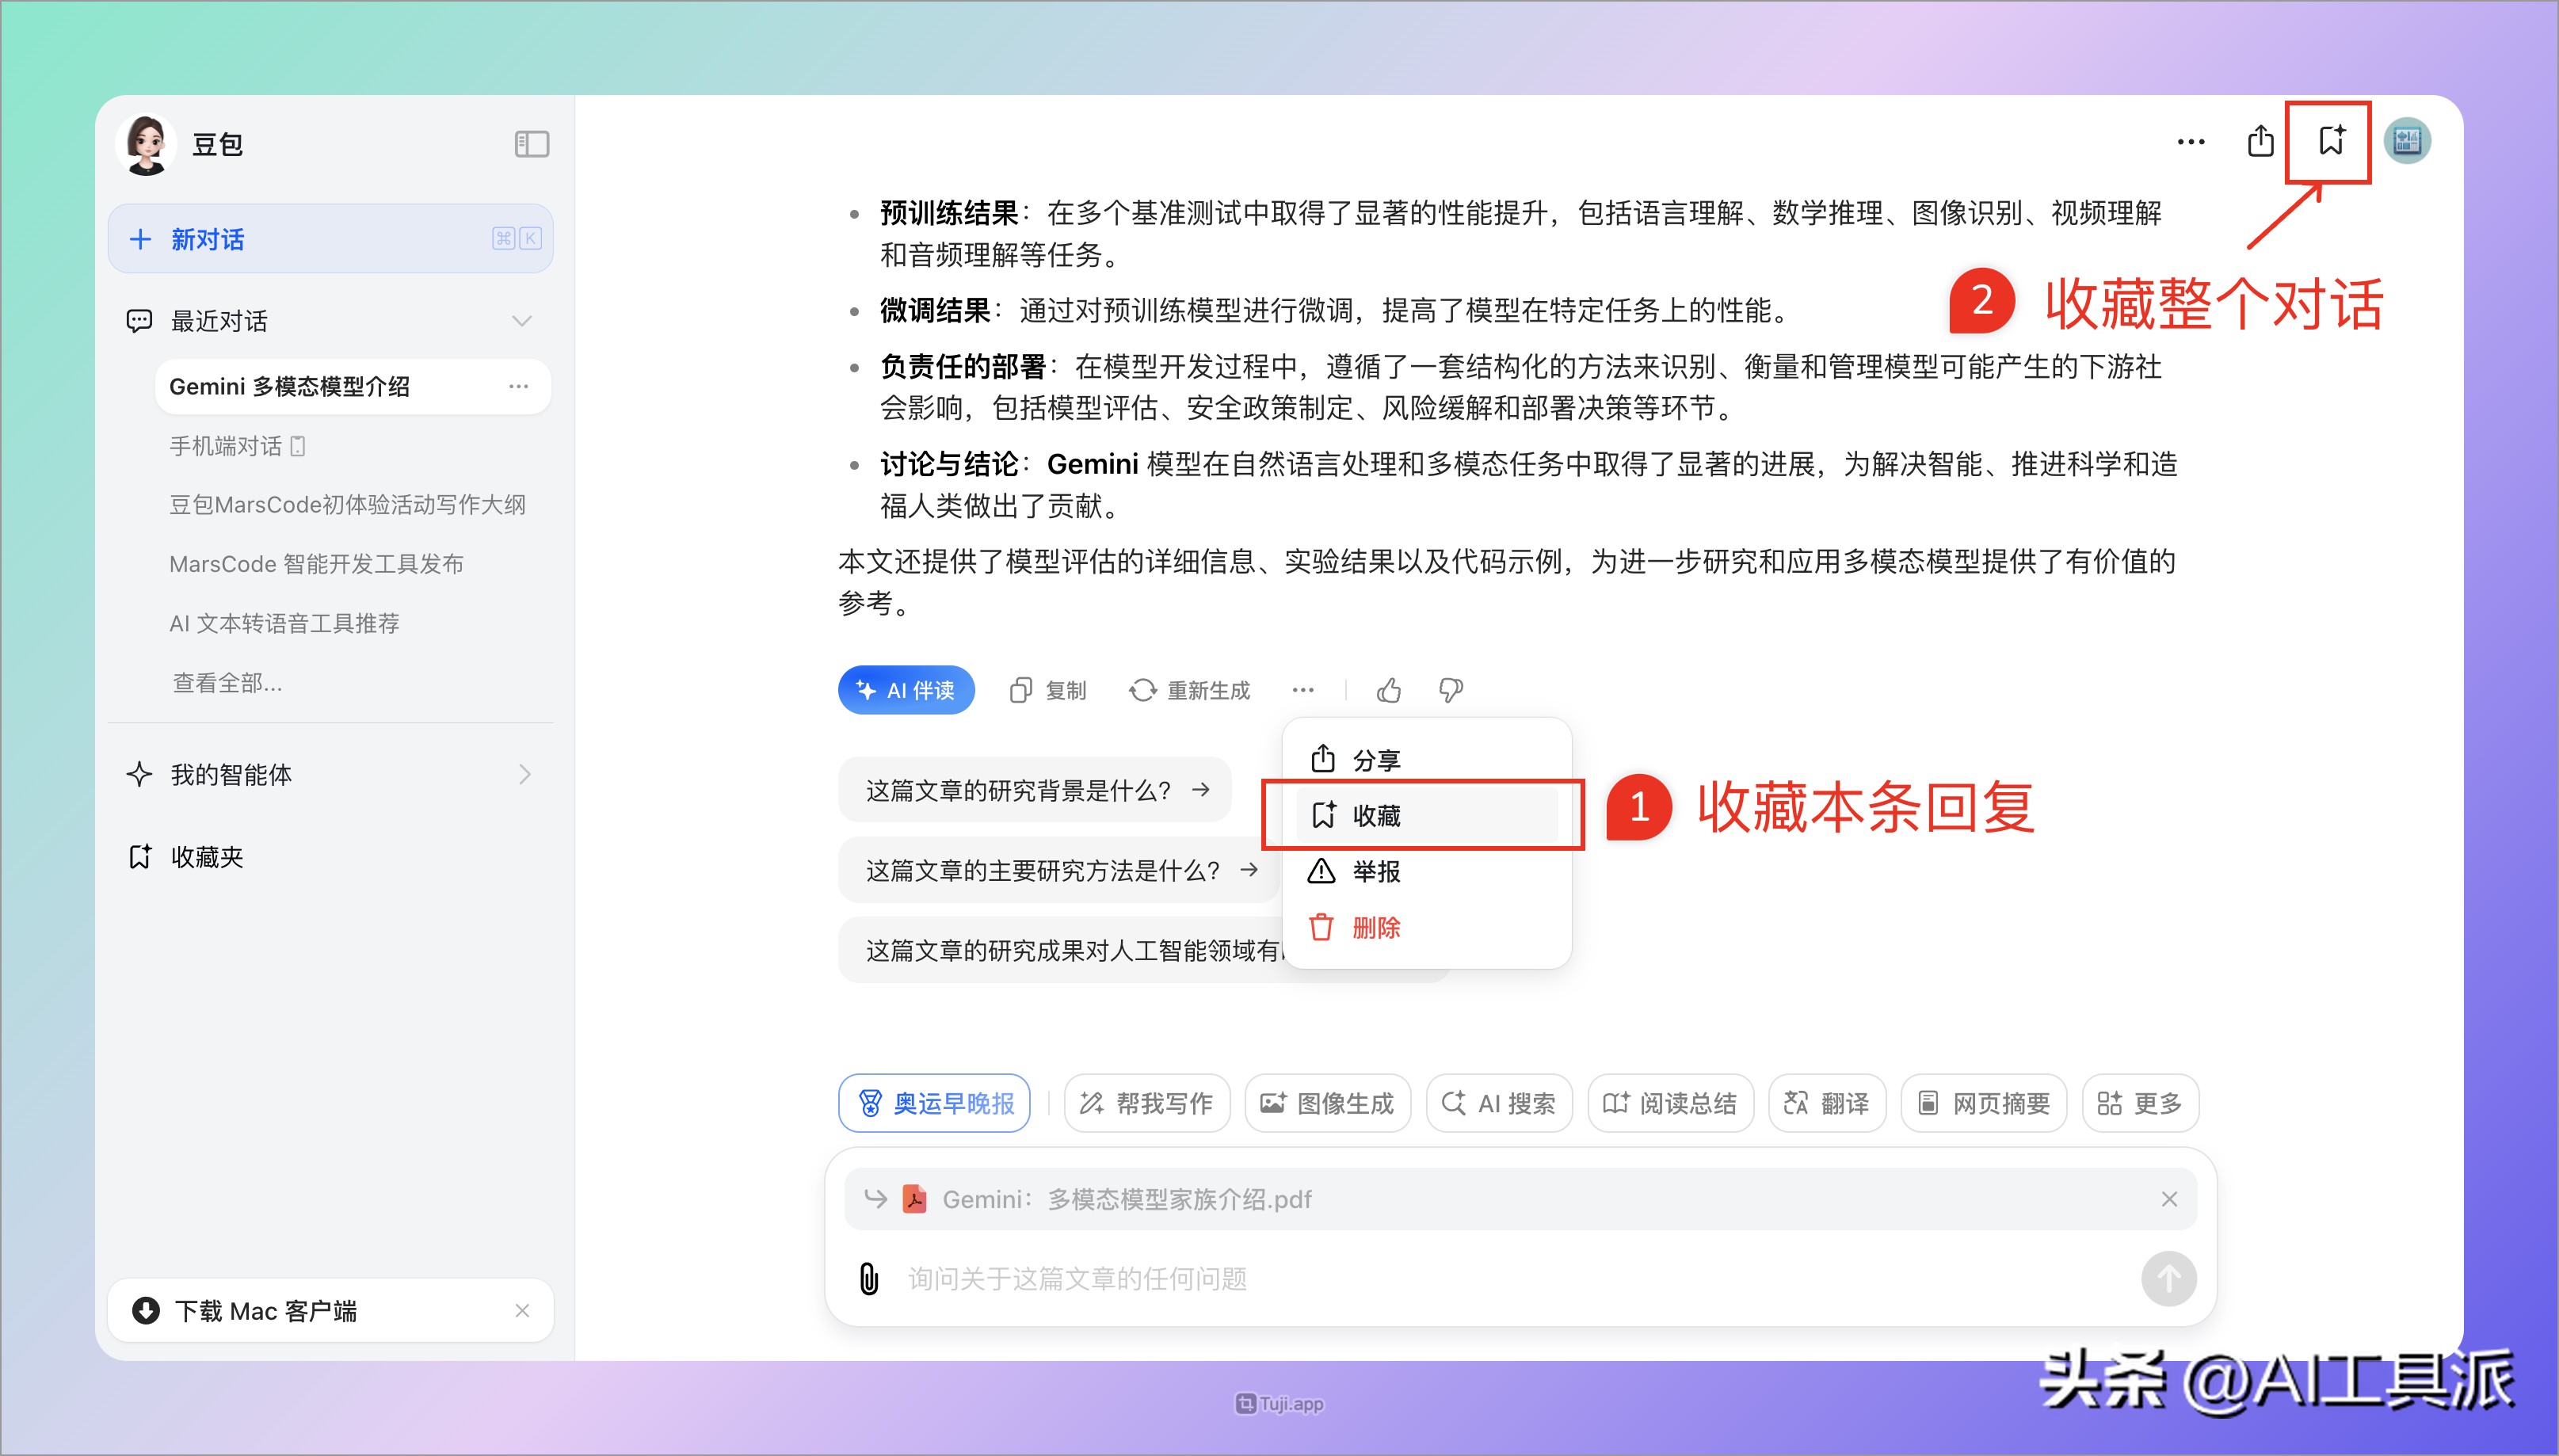The image size is (2559, 1456).
Task: Open options for Gemini 多模态模型介绍 conversation
Action: (518, 386)
